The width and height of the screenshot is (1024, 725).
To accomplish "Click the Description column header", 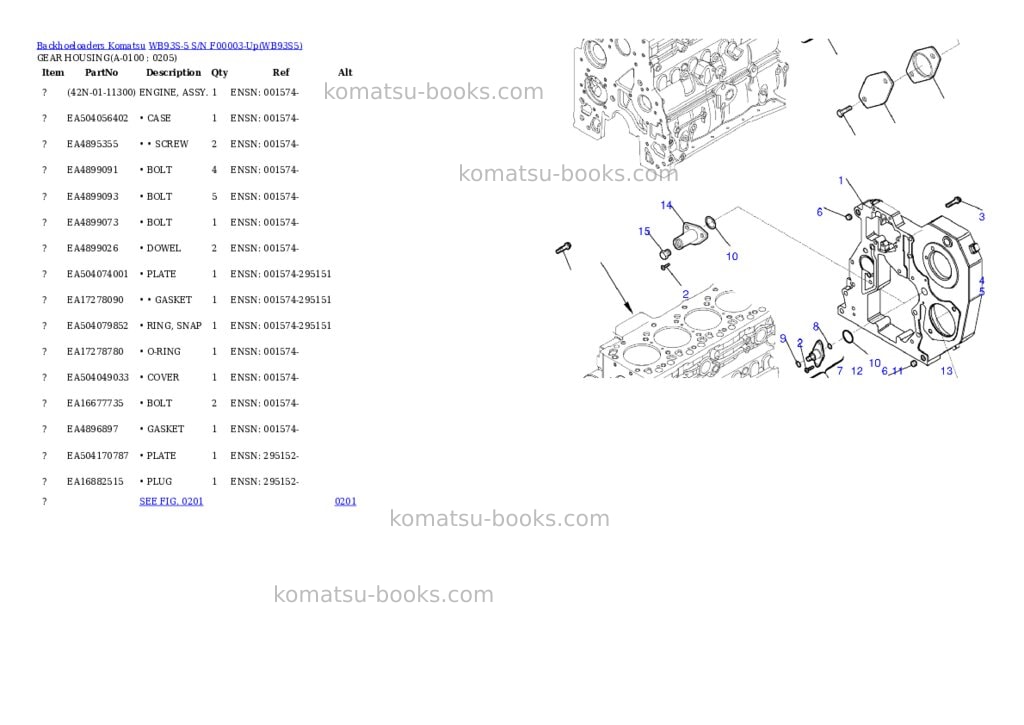I will [x=173, y=72].
